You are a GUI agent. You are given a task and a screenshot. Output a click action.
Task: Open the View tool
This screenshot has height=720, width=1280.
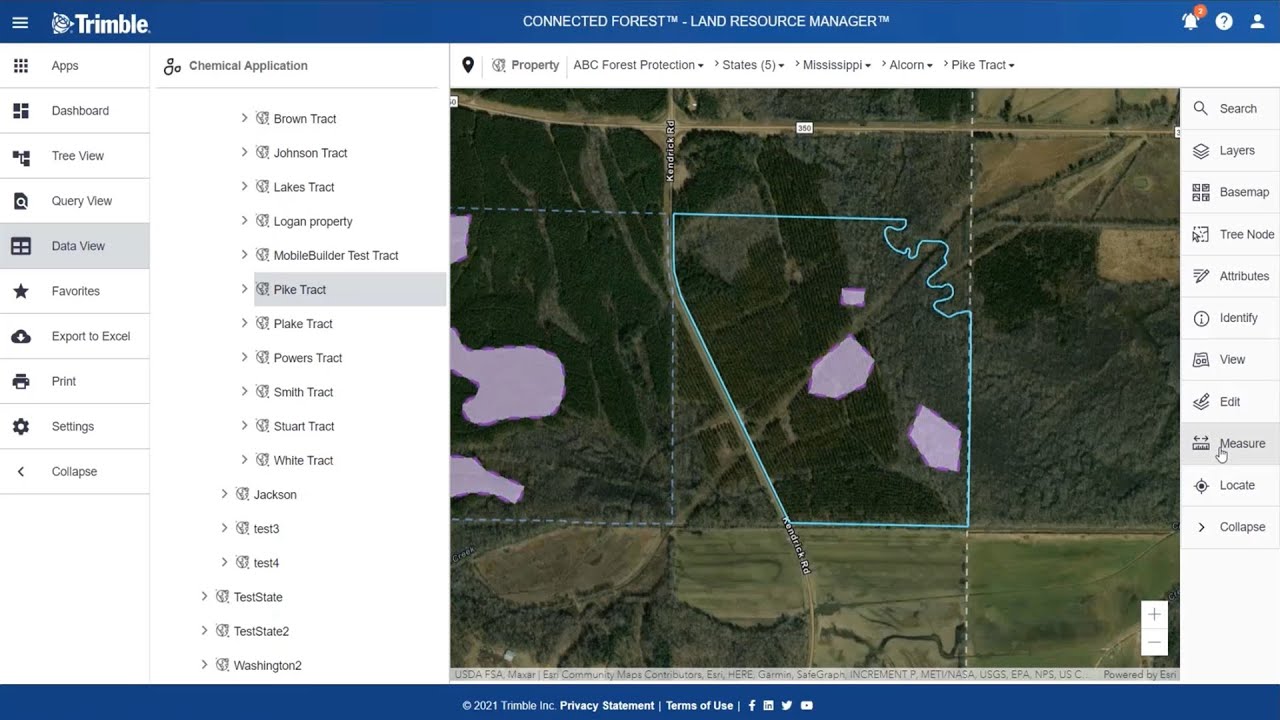point(1230,360)
